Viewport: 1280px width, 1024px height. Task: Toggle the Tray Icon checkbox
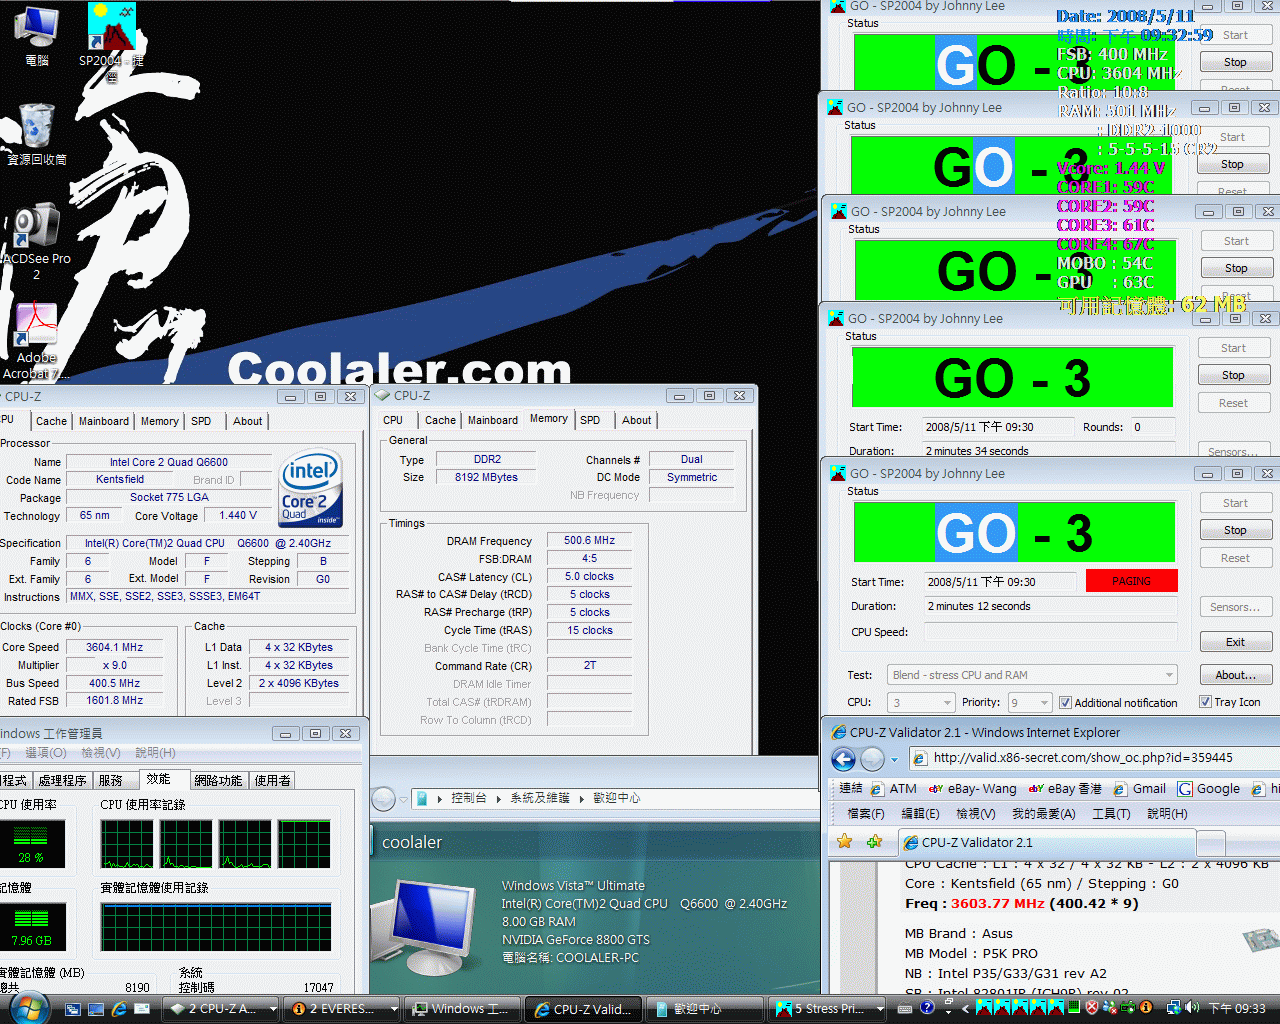1205,702
